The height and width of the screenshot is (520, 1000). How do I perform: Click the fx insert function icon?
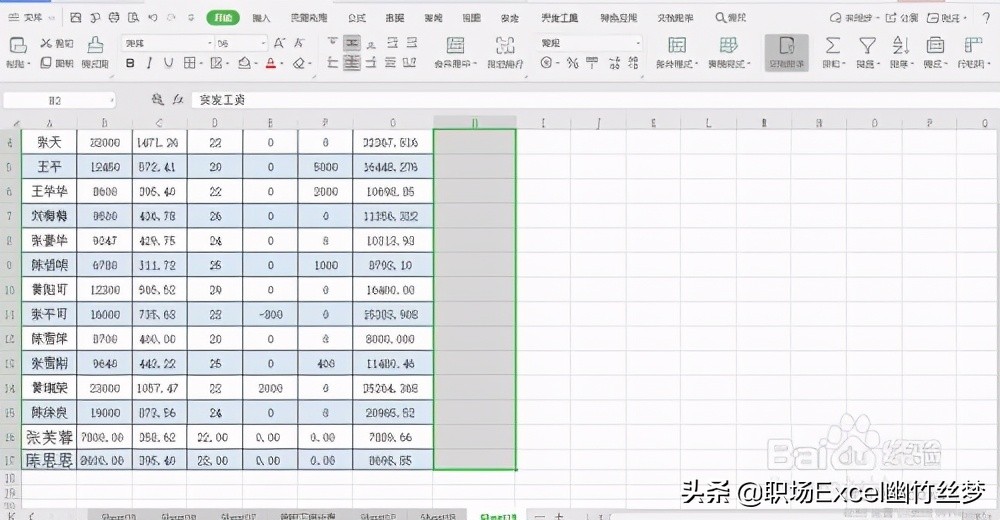[178, 100]
